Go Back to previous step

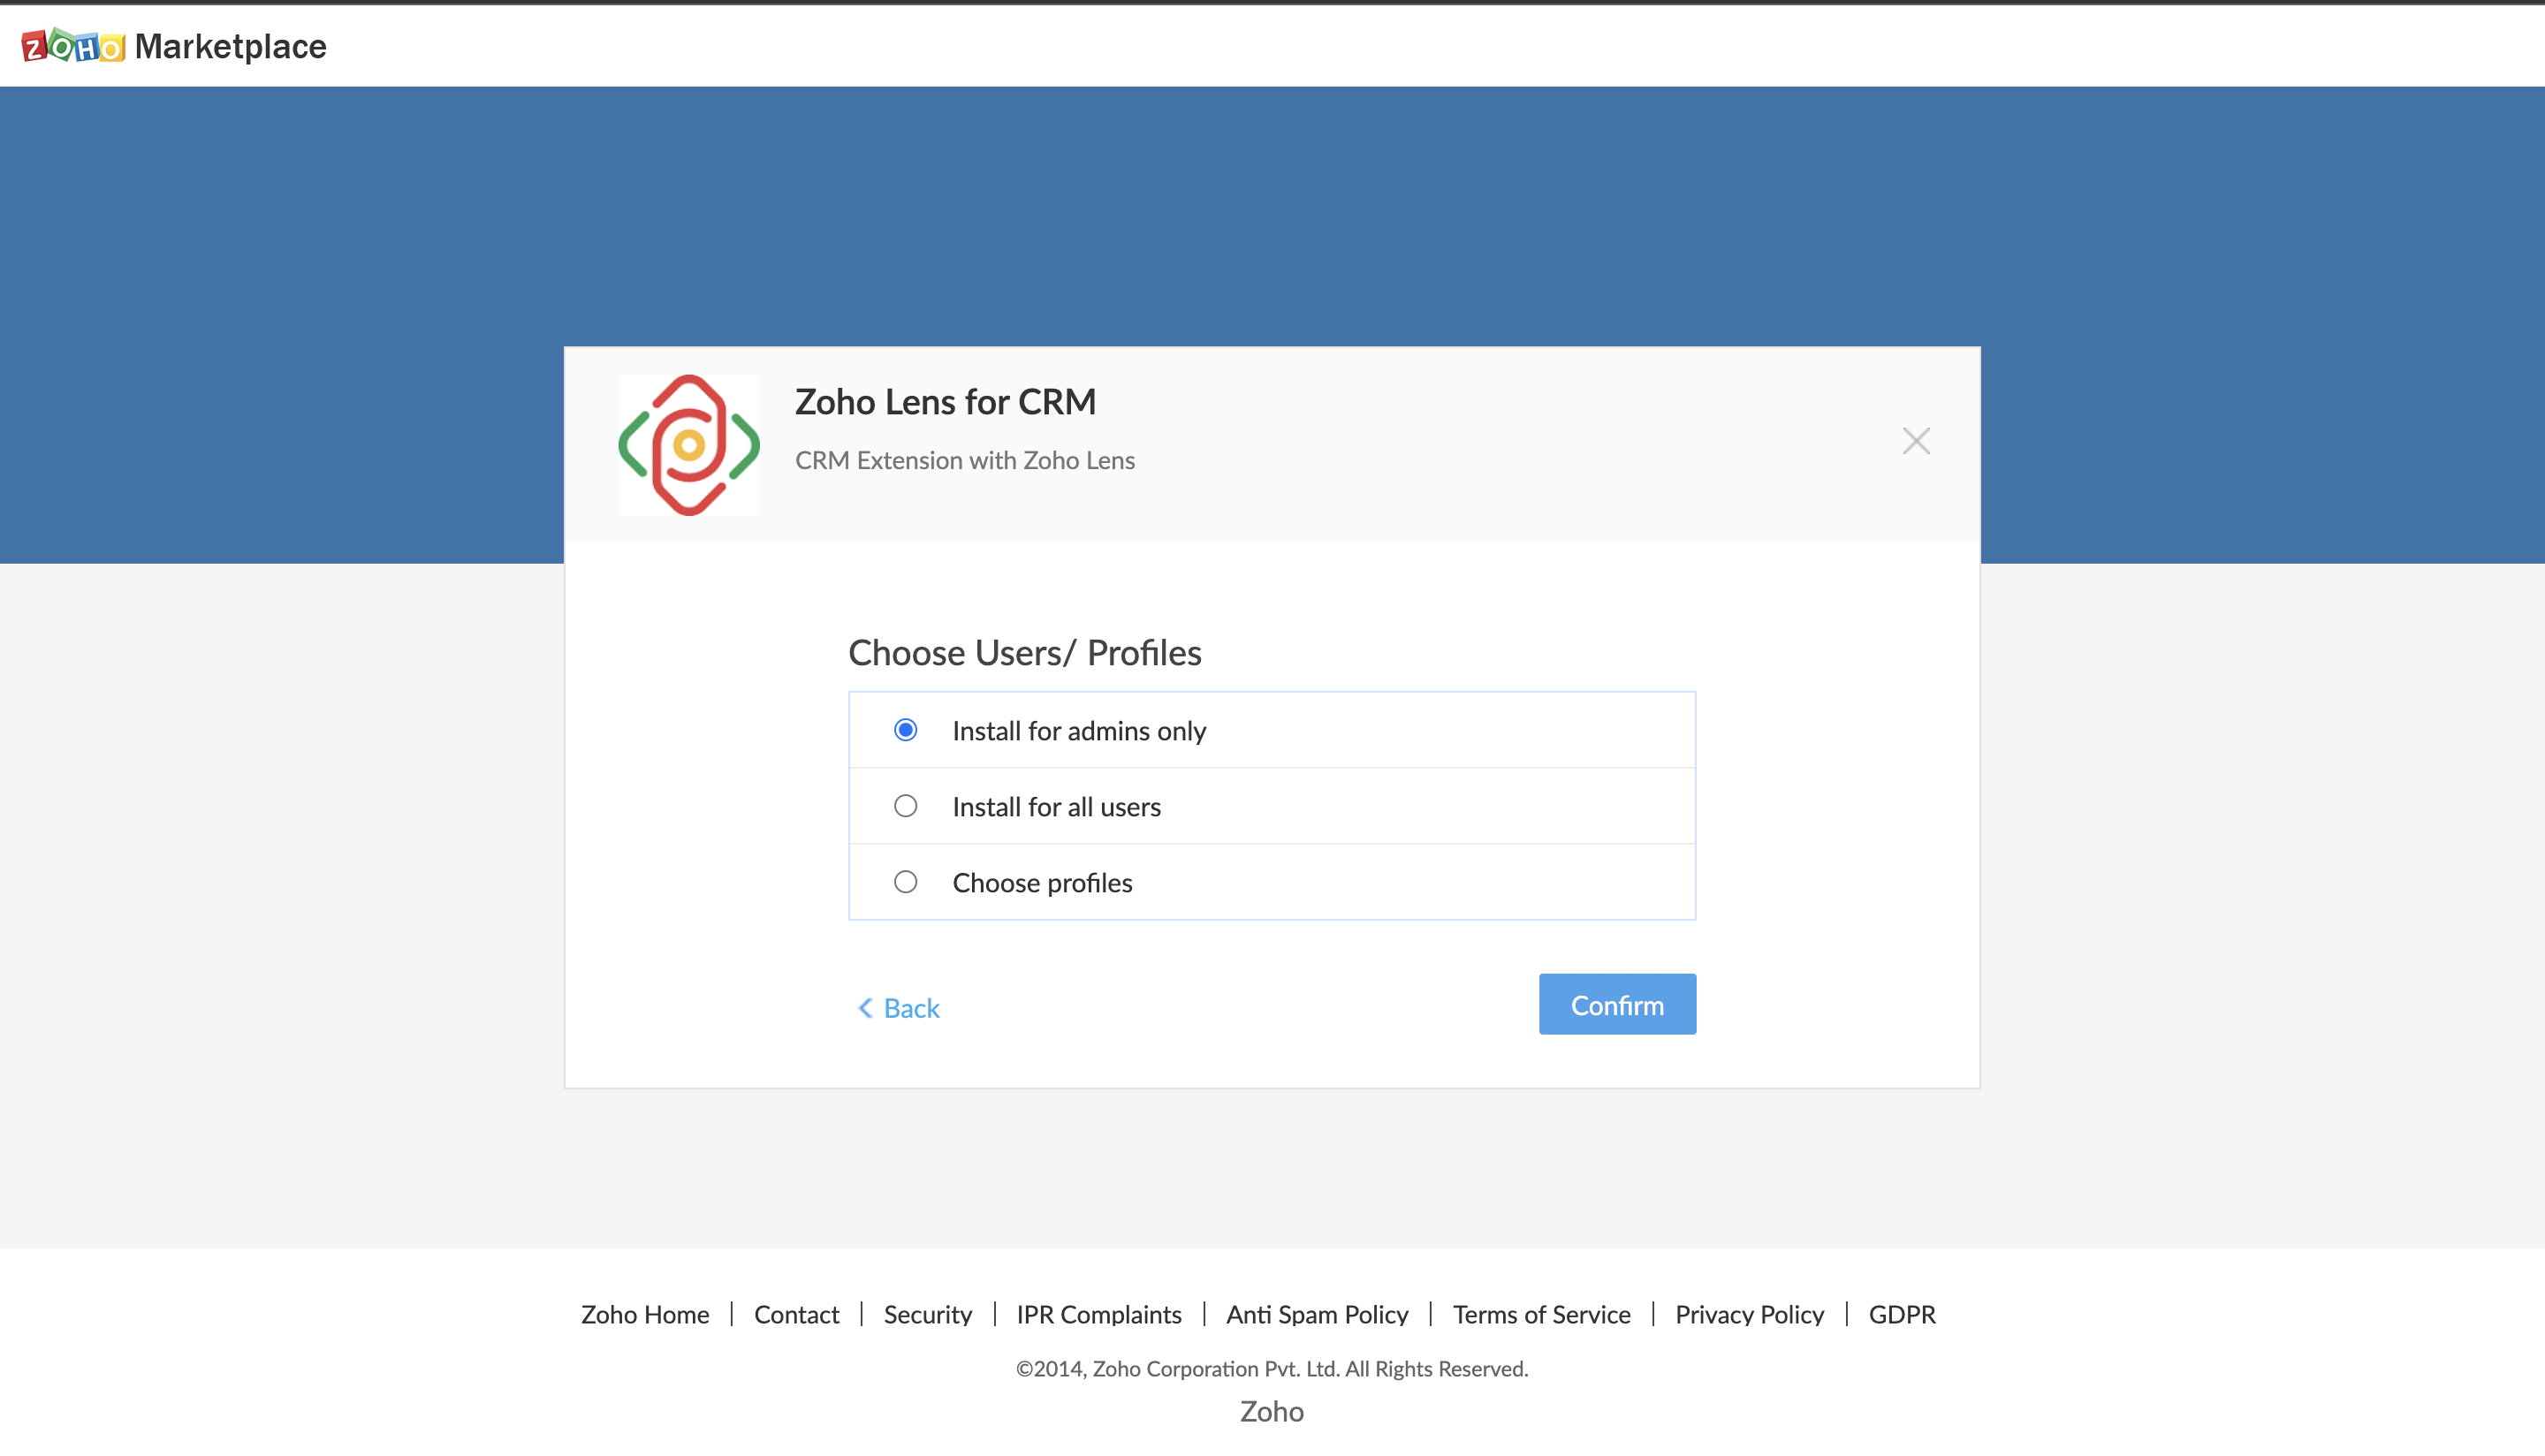pyautogui.click(x=910, y=1008)
